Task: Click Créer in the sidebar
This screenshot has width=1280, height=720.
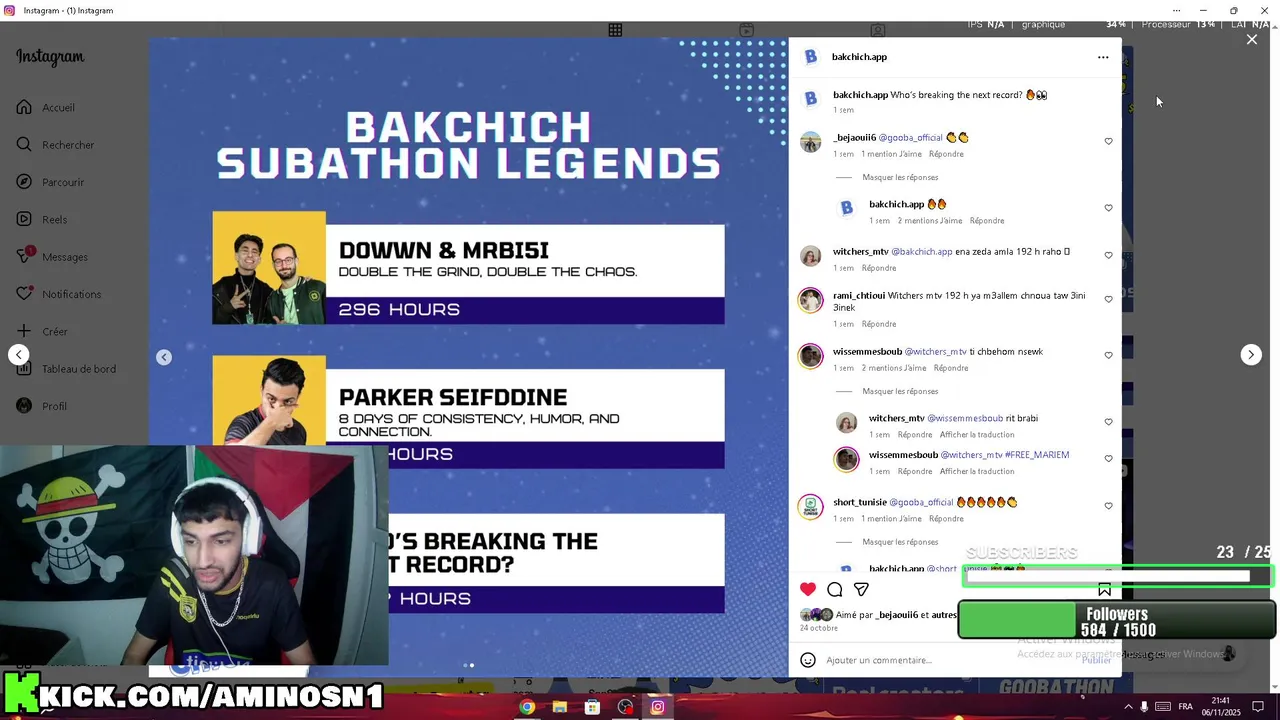Action: point(42,331)
